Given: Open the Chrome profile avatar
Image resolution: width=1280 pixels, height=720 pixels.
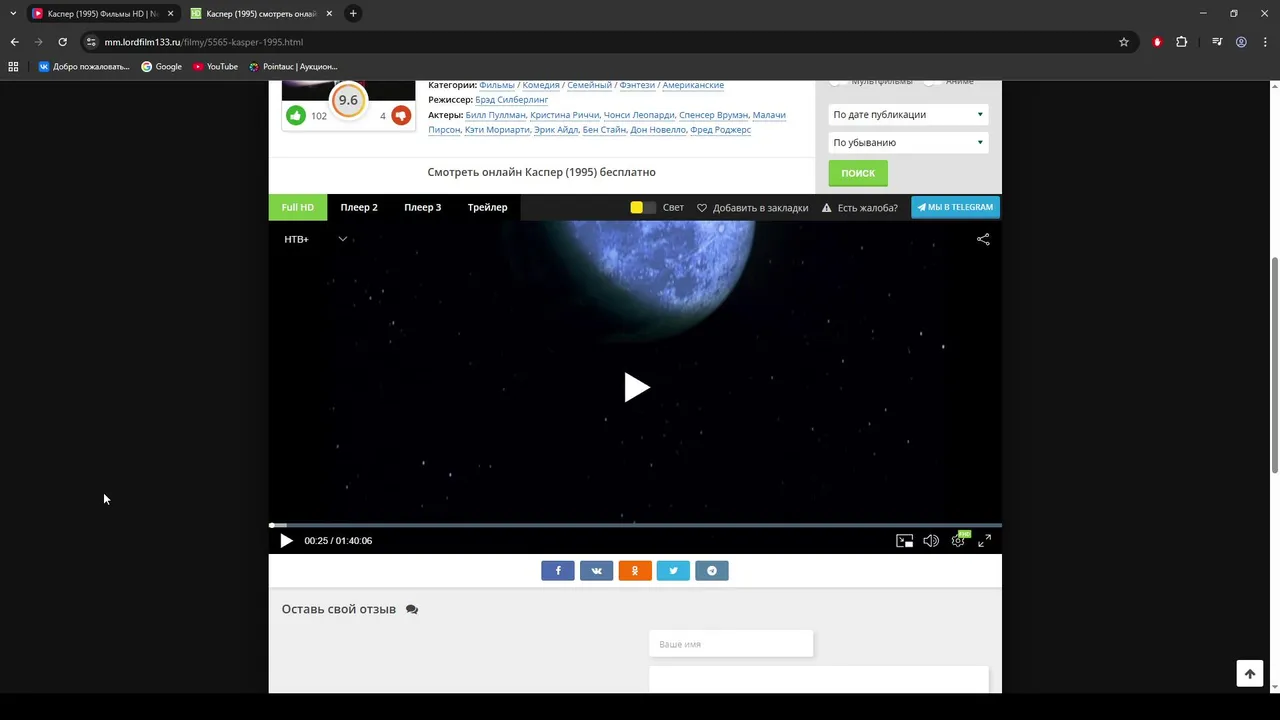Looking at the screenshot, I should [1241, 42].
